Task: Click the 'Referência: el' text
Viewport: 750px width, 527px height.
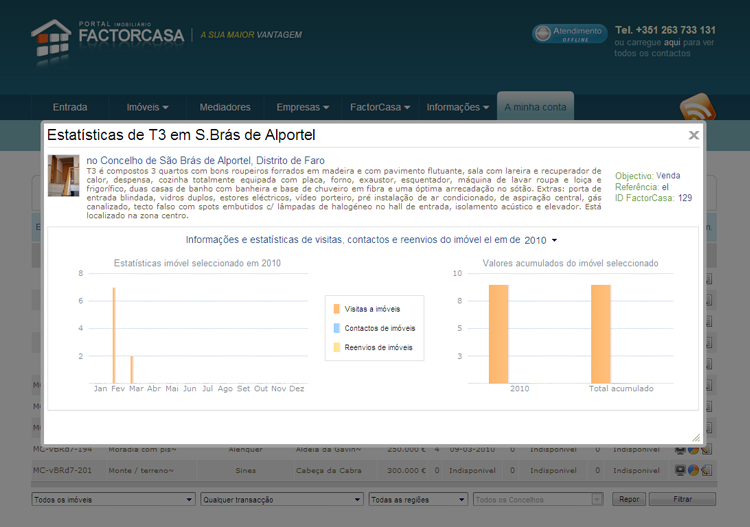Action: (x=642, y=187)
